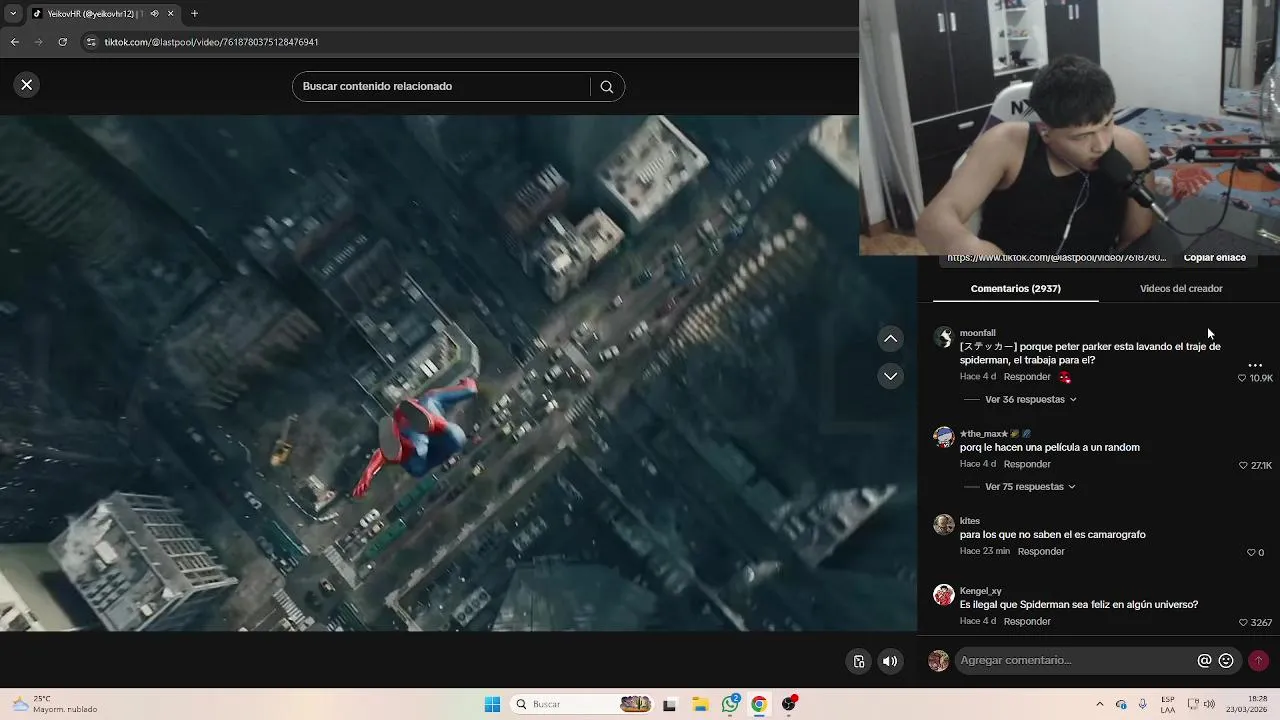Image resolution: width=1280 pixels, height=720 pixels.
Task: Show hidden system tray icons chevron
Action: [1100, 705]
